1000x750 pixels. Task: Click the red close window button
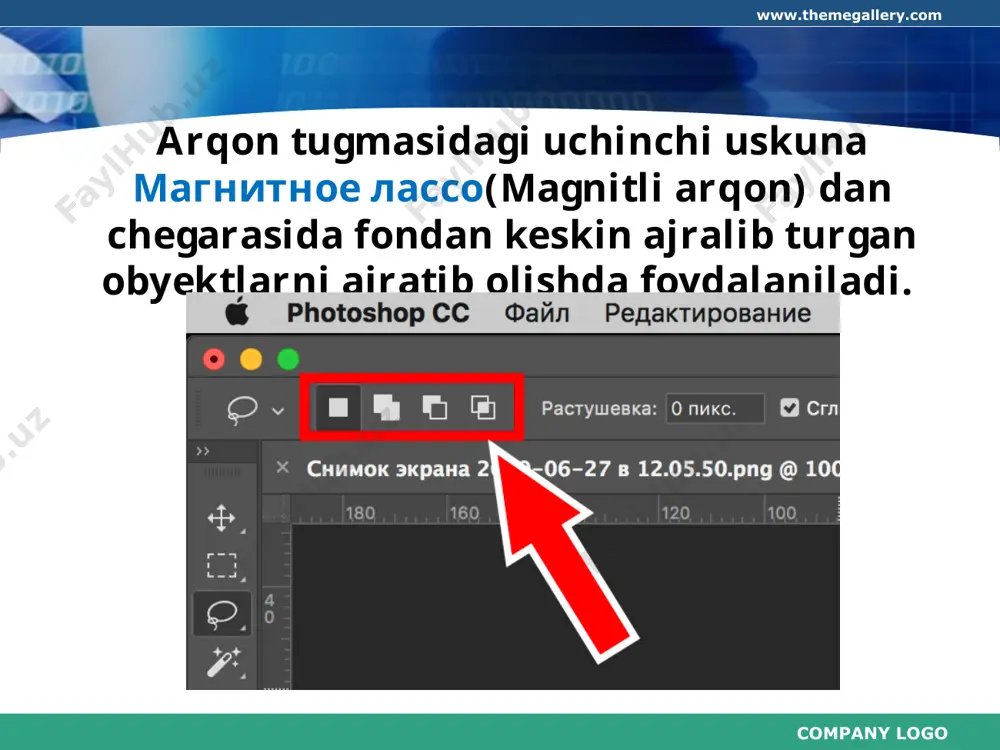[214, 360]
